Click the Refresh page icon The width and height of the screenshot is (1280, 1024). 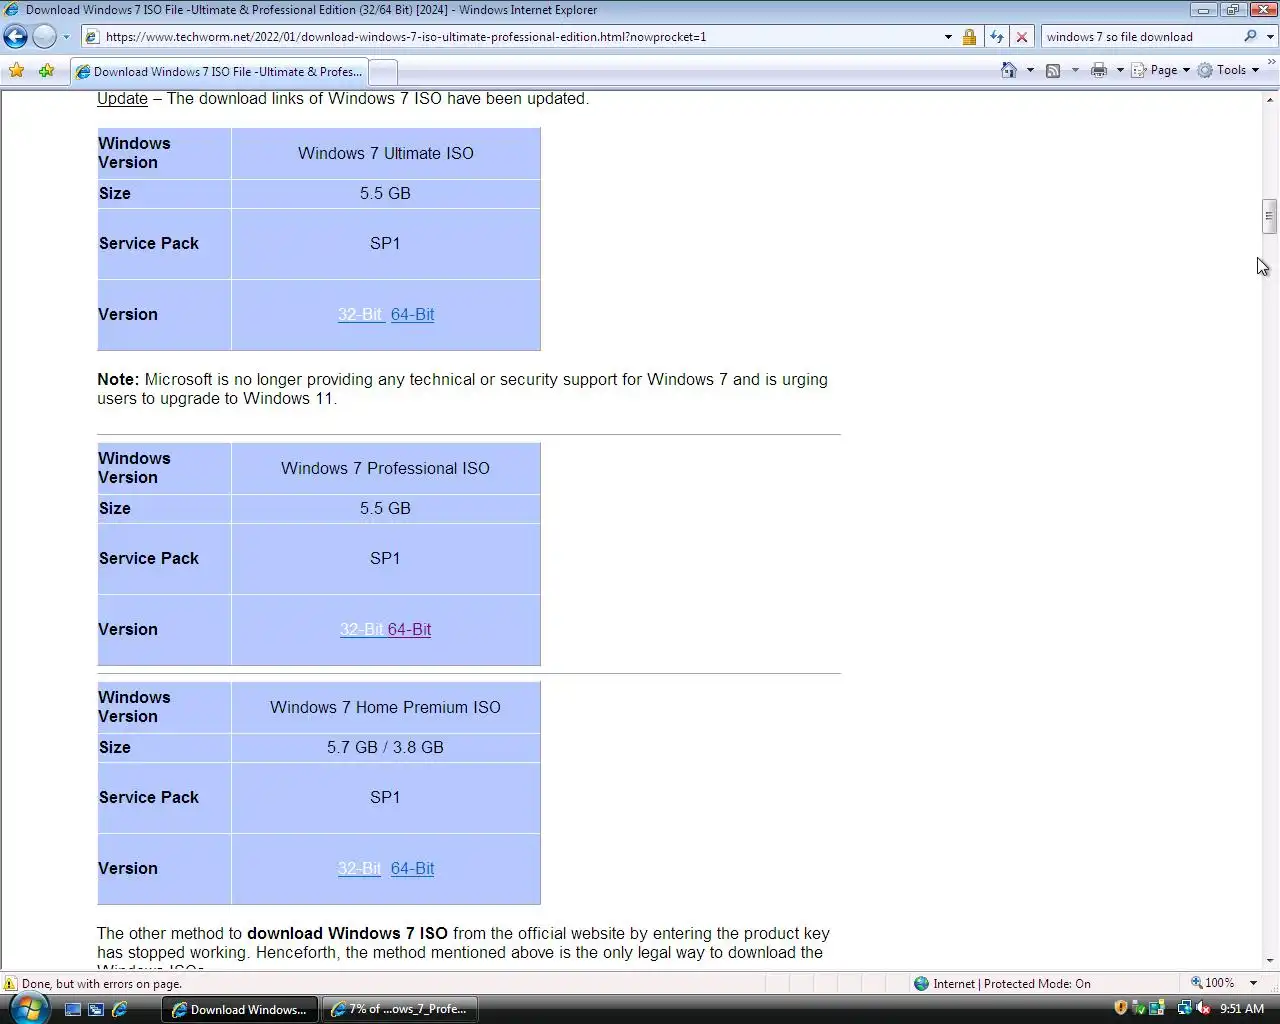(996, 37)
